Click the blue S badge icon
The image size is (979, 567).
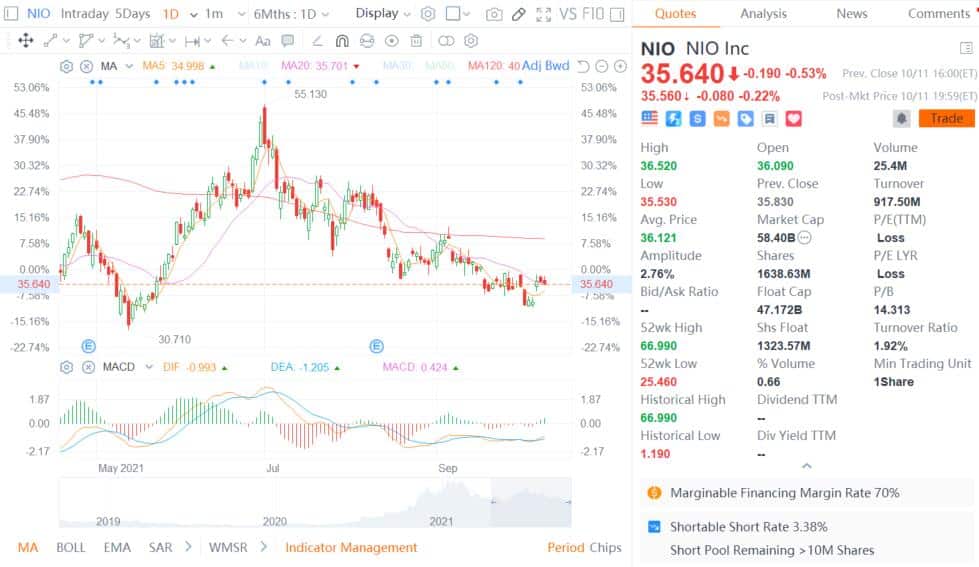697,119
